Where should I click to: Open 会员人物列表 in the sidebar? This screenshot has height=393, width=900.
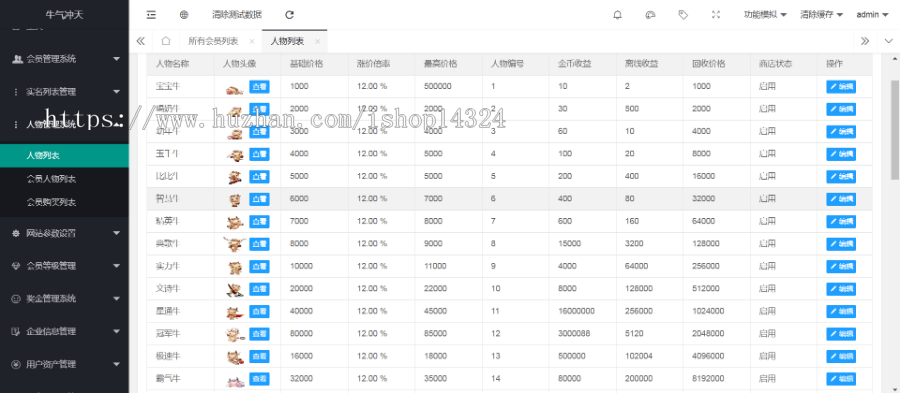64,179
